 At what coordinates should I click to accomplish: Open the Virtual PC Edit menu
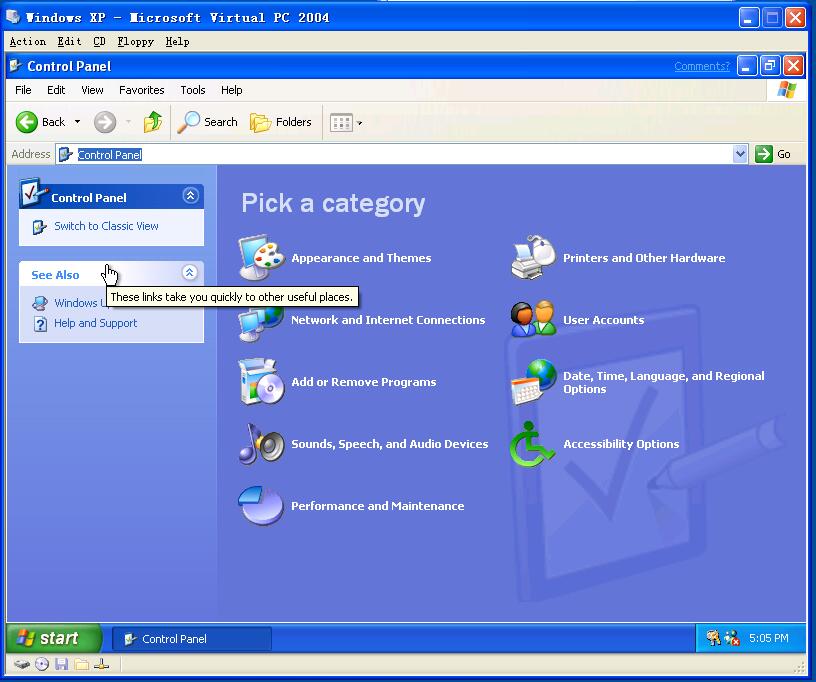(x=69, y=42)
